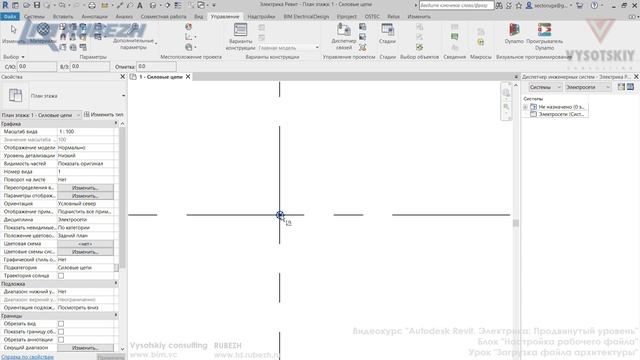Collapse the Границы properties section
This screenshot has width=640, height=360.
(116, 316)
